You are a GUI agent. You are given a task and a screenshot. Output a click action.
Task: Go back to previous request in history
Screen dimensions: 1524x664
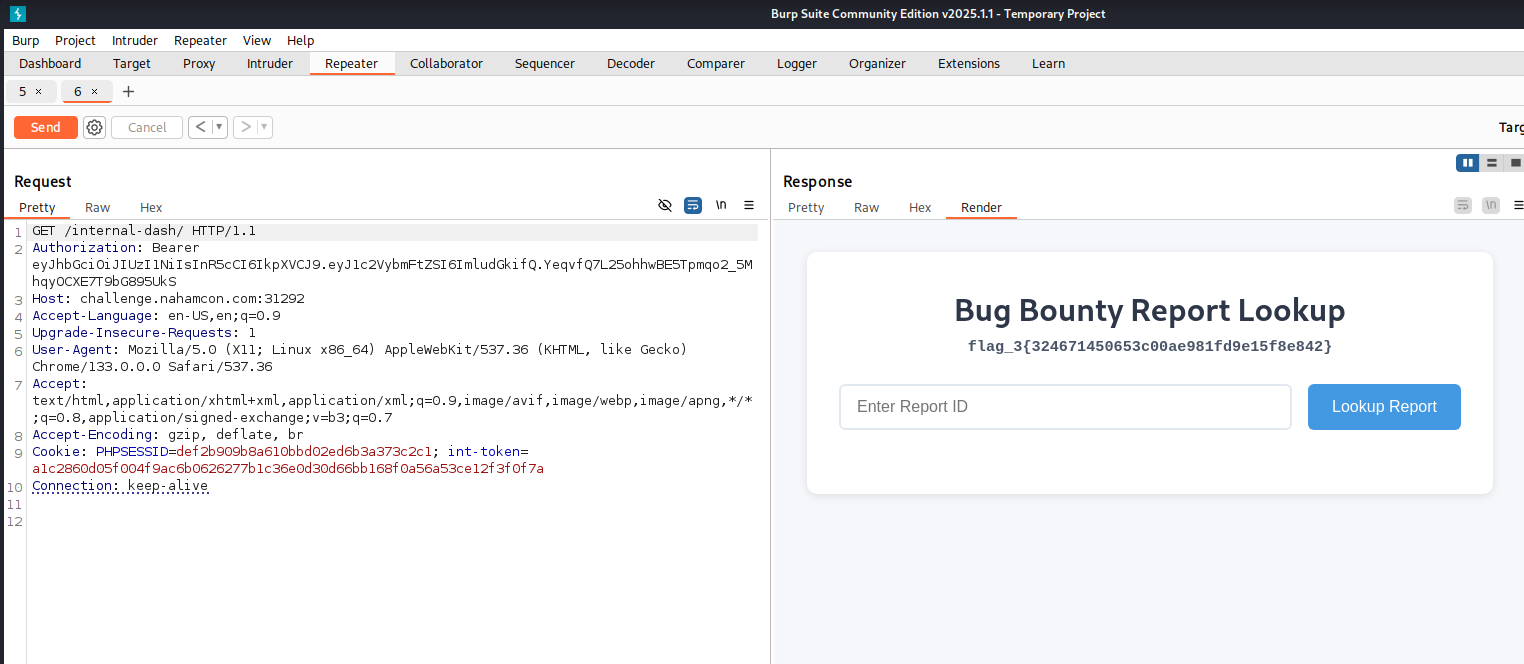point(200,127)
